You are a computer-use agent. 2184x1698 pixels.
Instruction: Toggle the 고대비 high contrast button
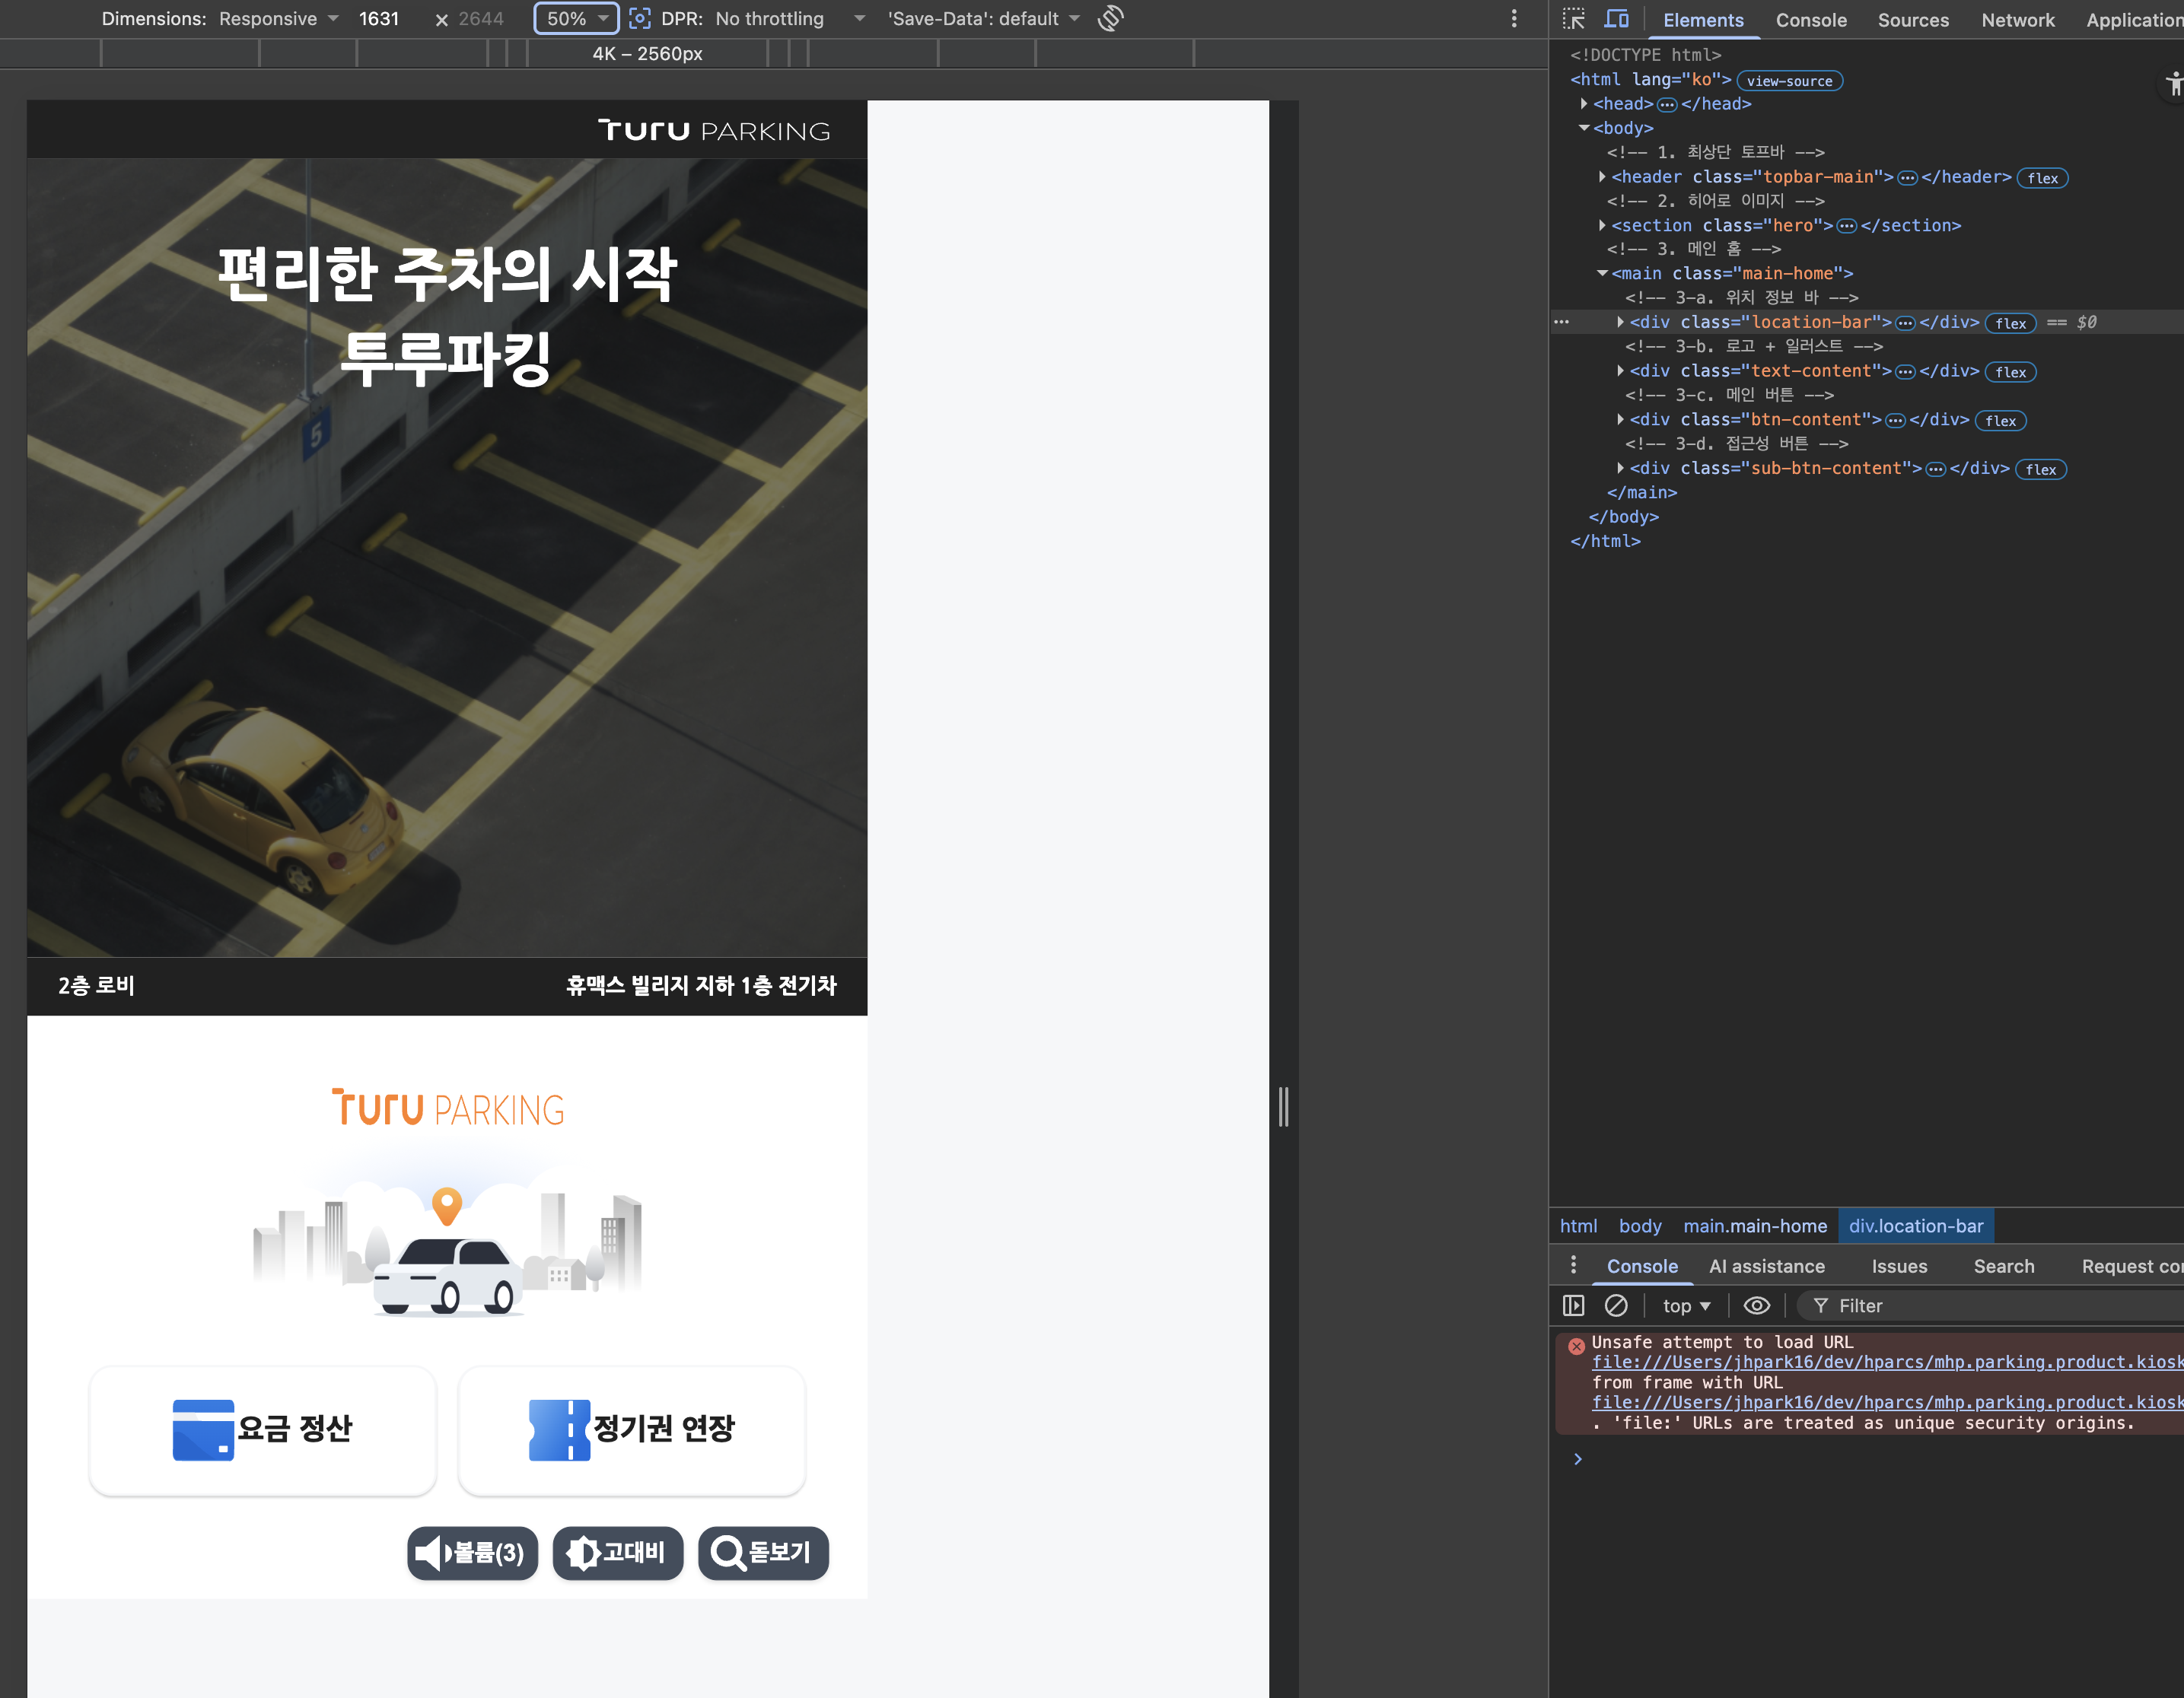pos(617,1552)
